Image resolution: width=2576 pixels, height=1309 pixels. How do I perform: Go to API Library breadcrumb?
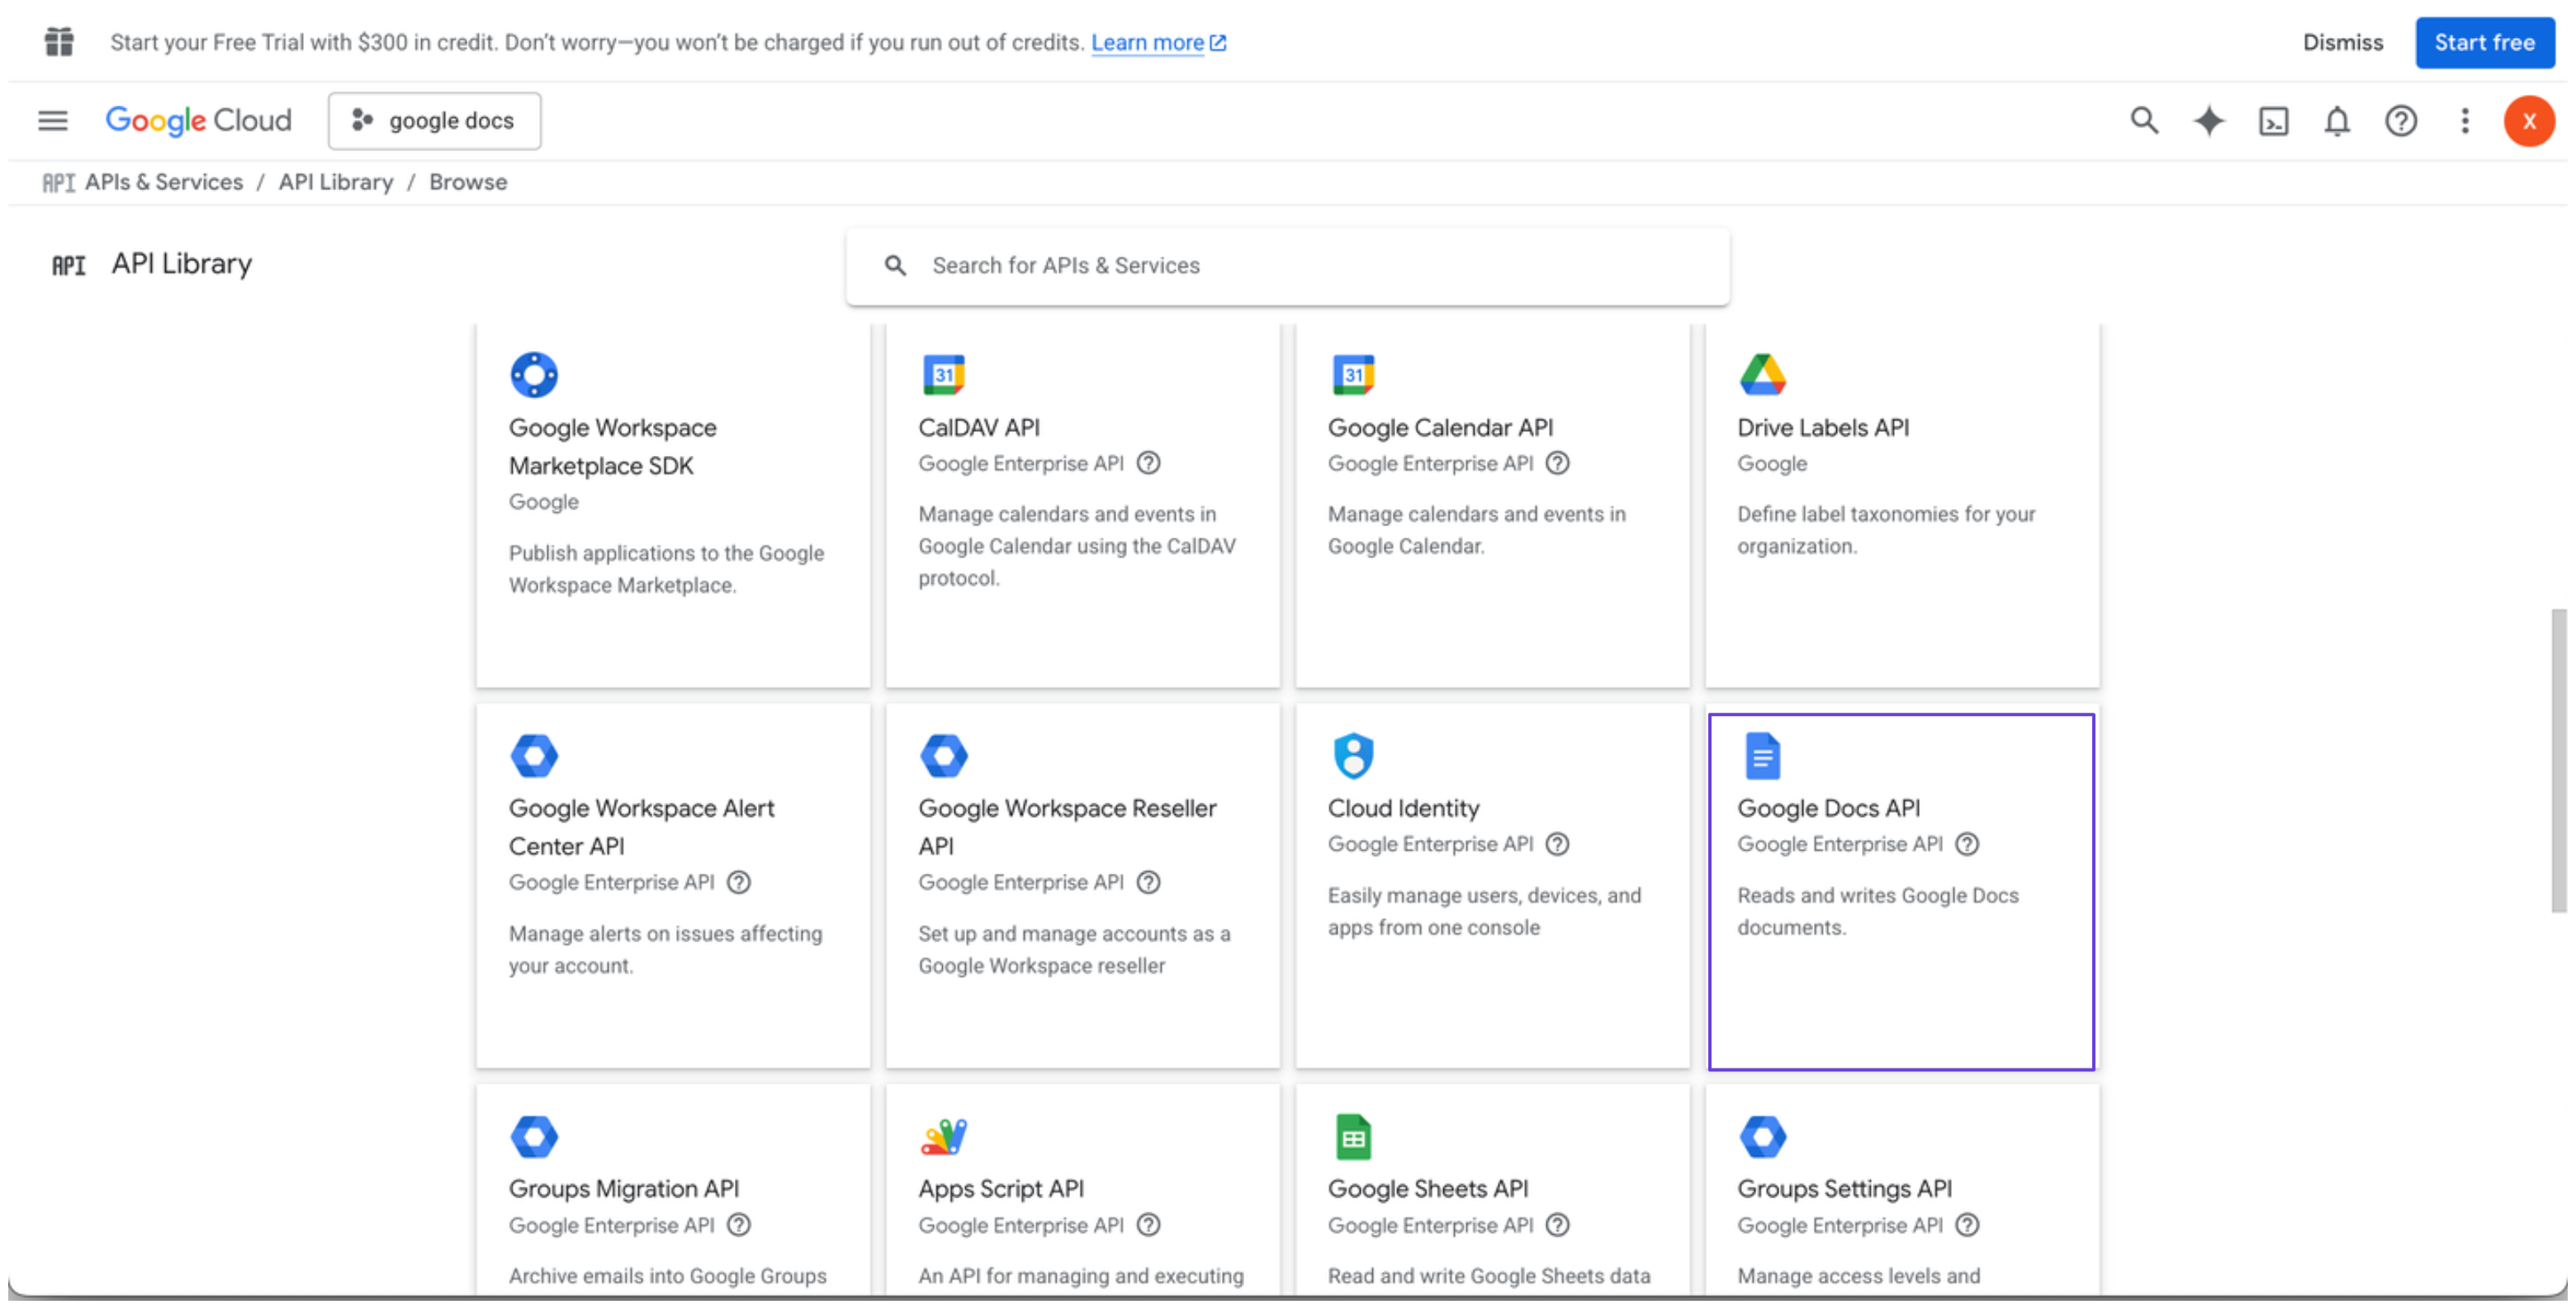(335, 182)
